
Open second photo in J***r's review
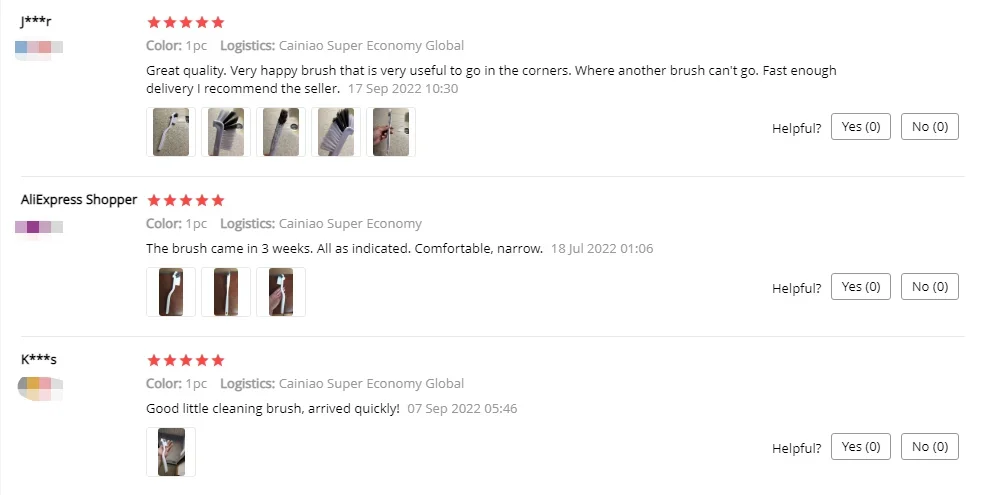[226, 132]
